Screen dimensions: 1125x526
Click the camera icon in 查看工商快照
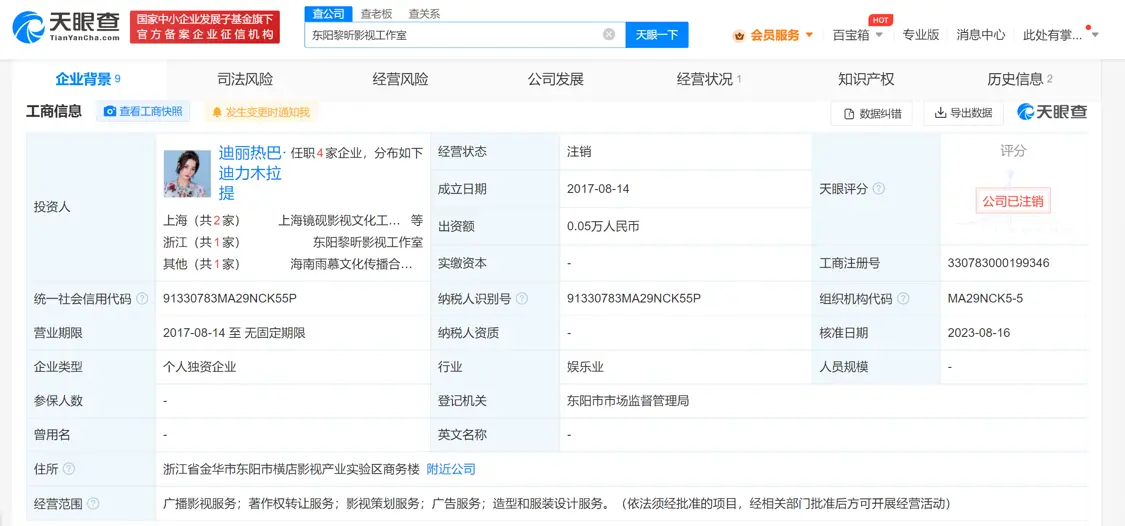tap(110, 111)
